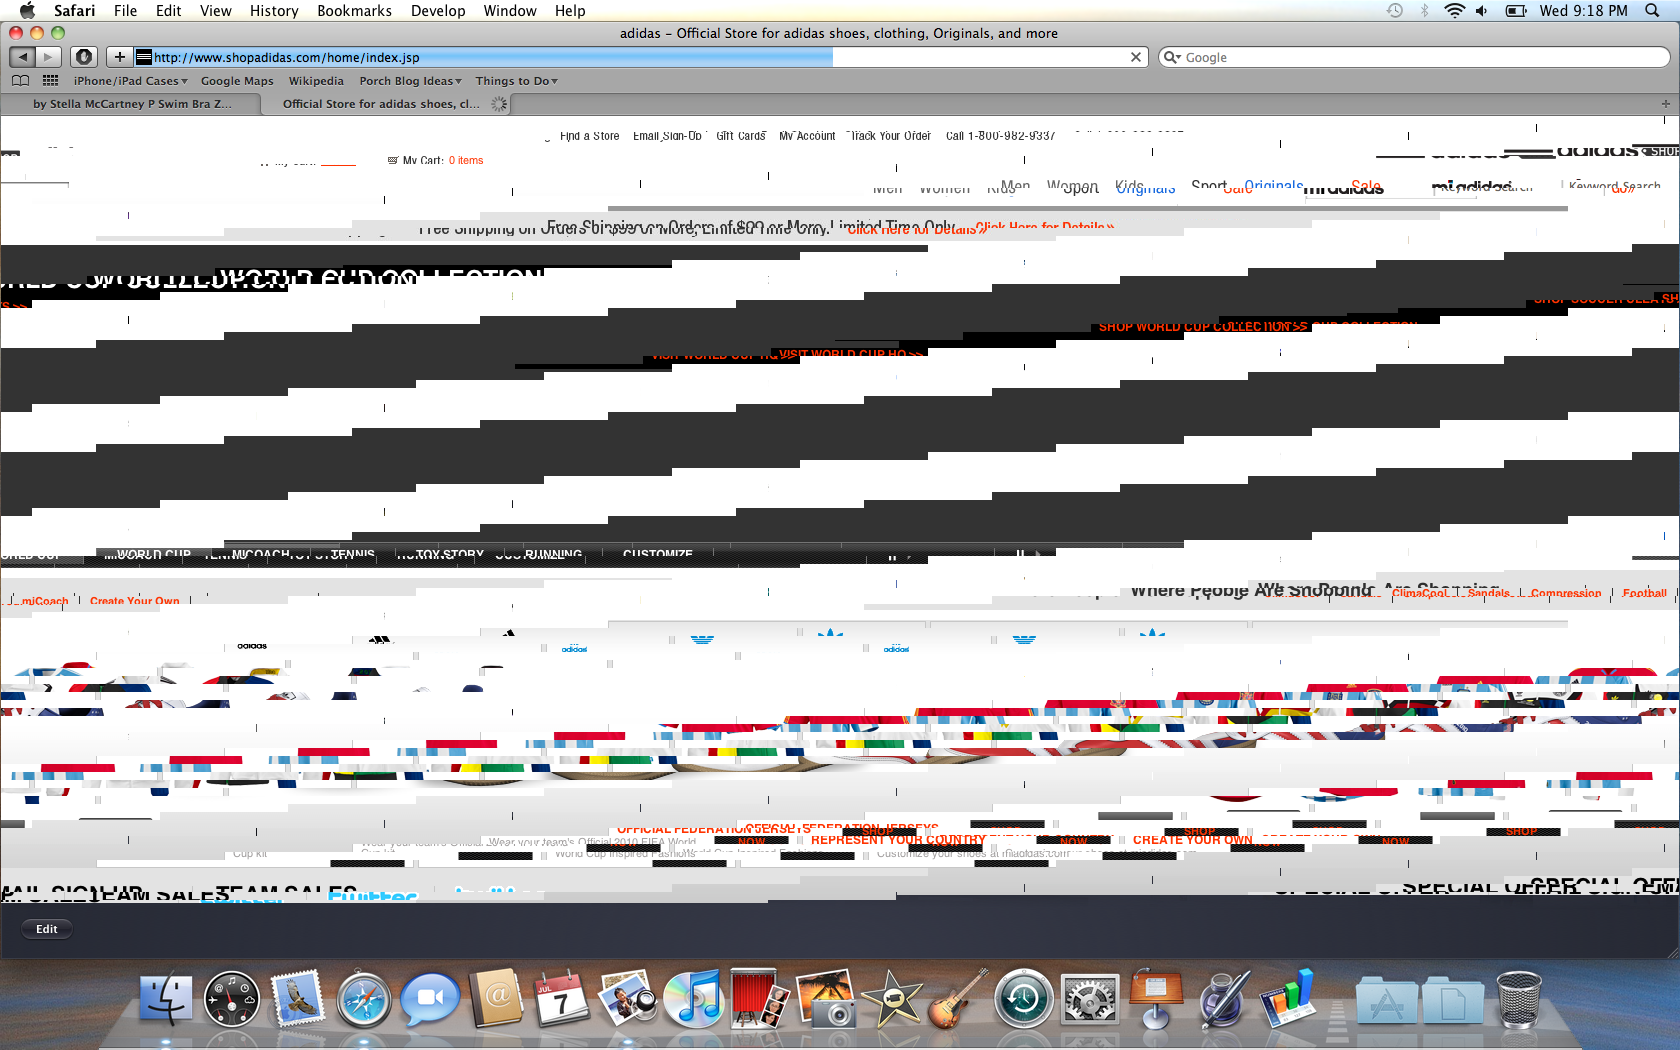Click the clock showing Wed 9:18 PM
This screenshot has height=1050, width=1680.
(1584, 10)
